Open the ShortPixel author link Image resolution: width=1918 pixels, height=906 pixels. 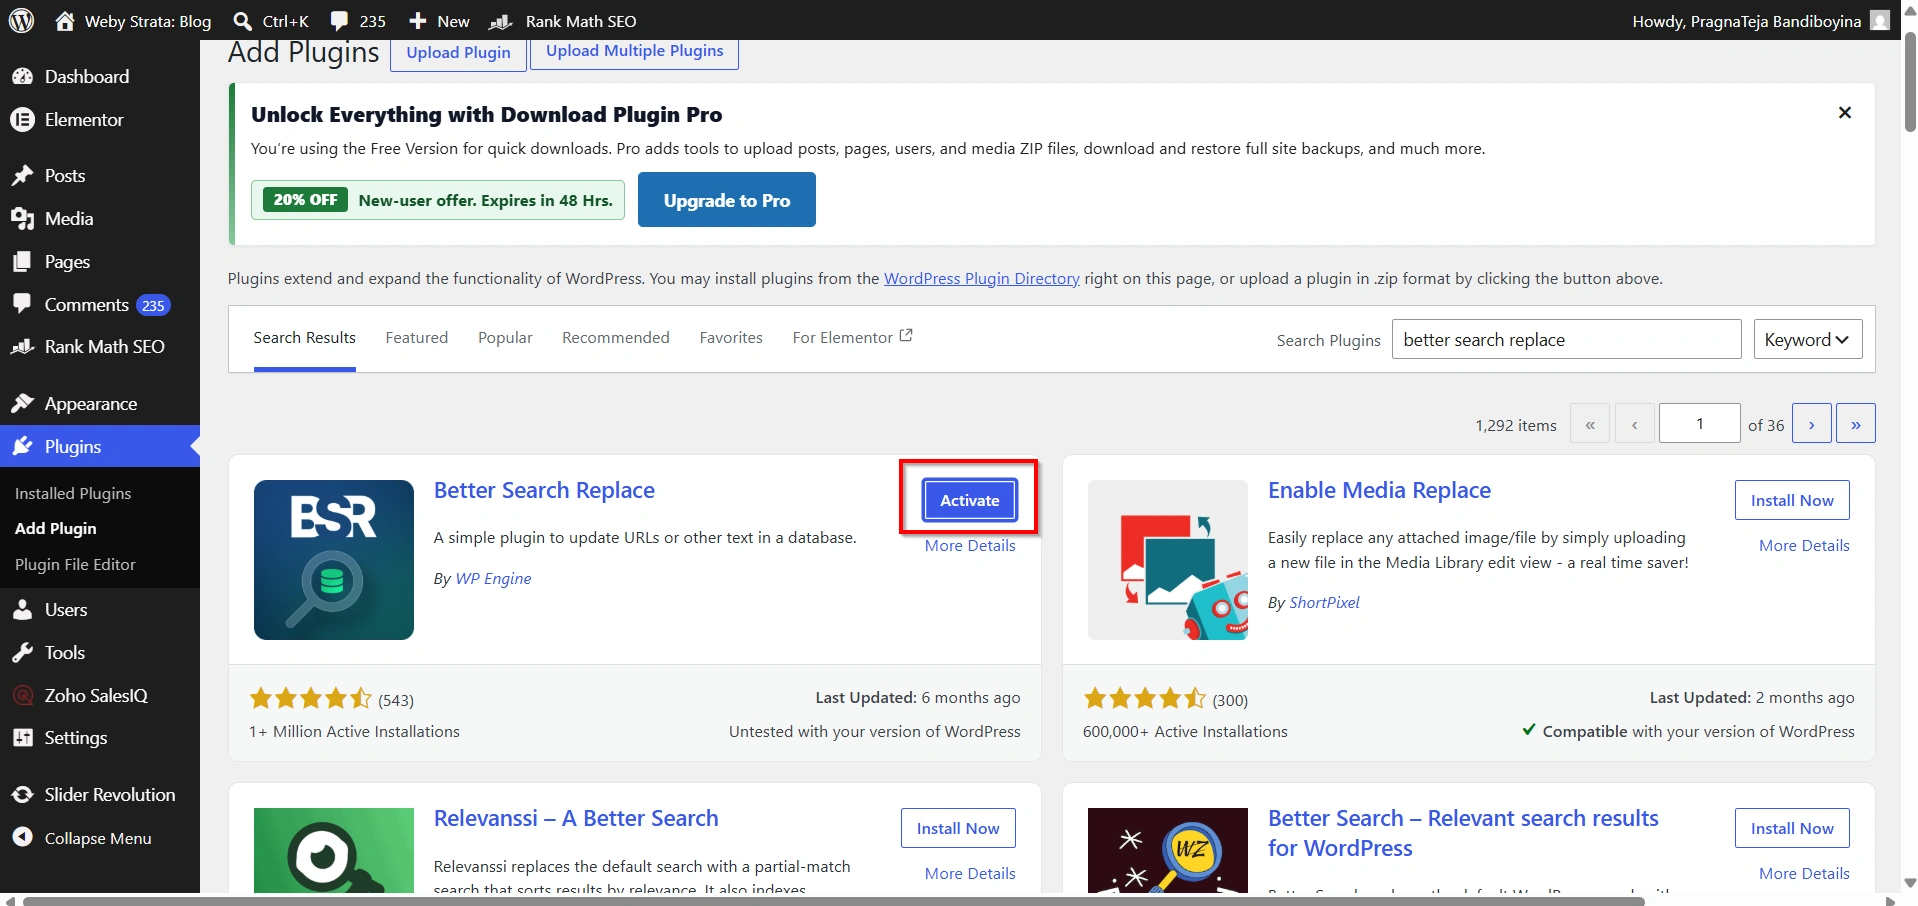point(1324,603)
